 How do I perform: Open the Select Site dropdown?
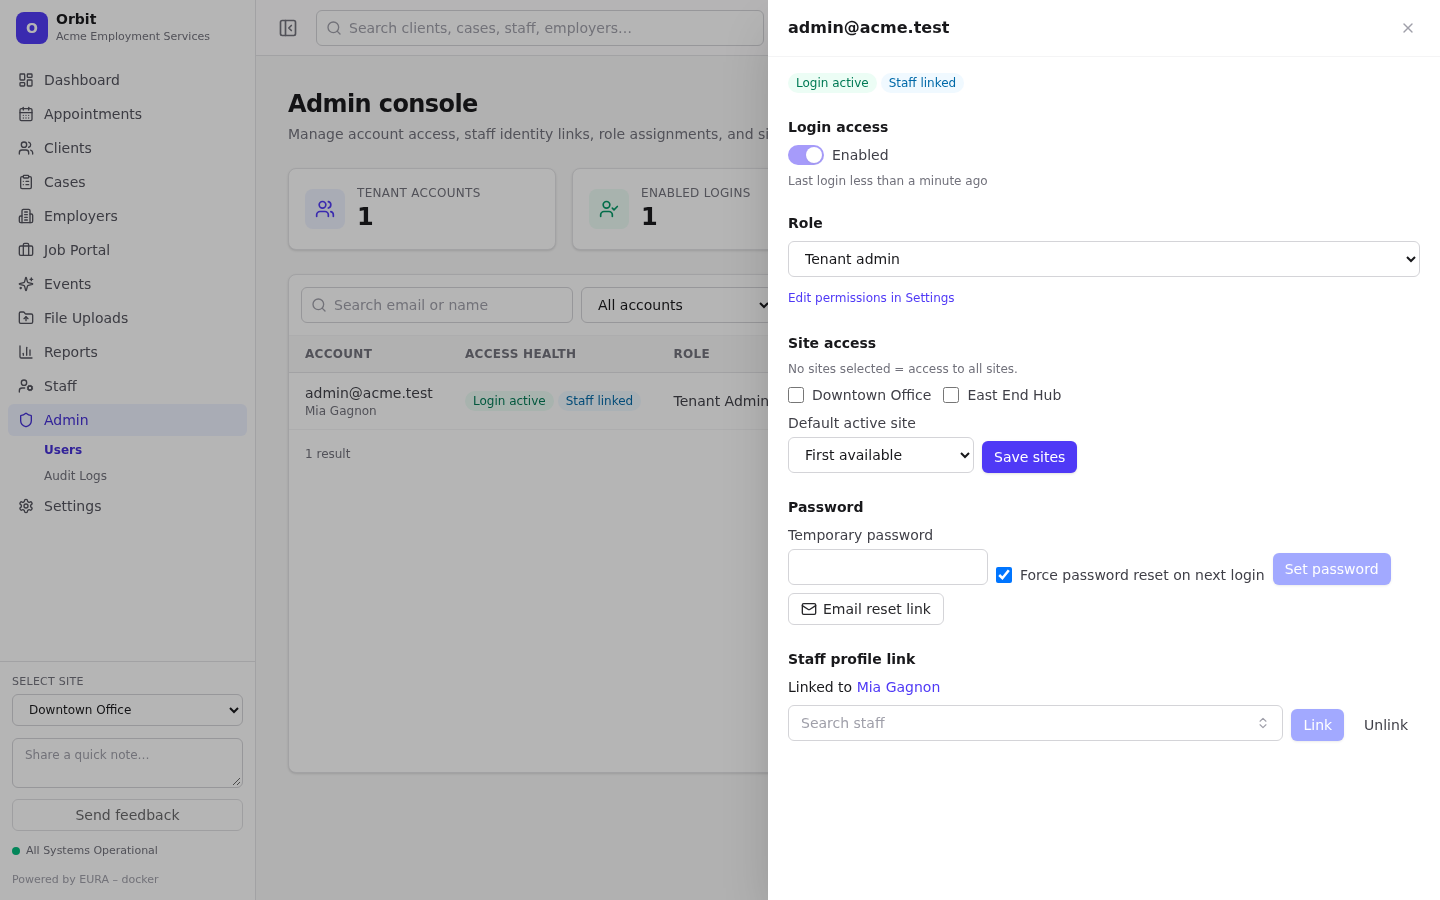tap(127, 710)
